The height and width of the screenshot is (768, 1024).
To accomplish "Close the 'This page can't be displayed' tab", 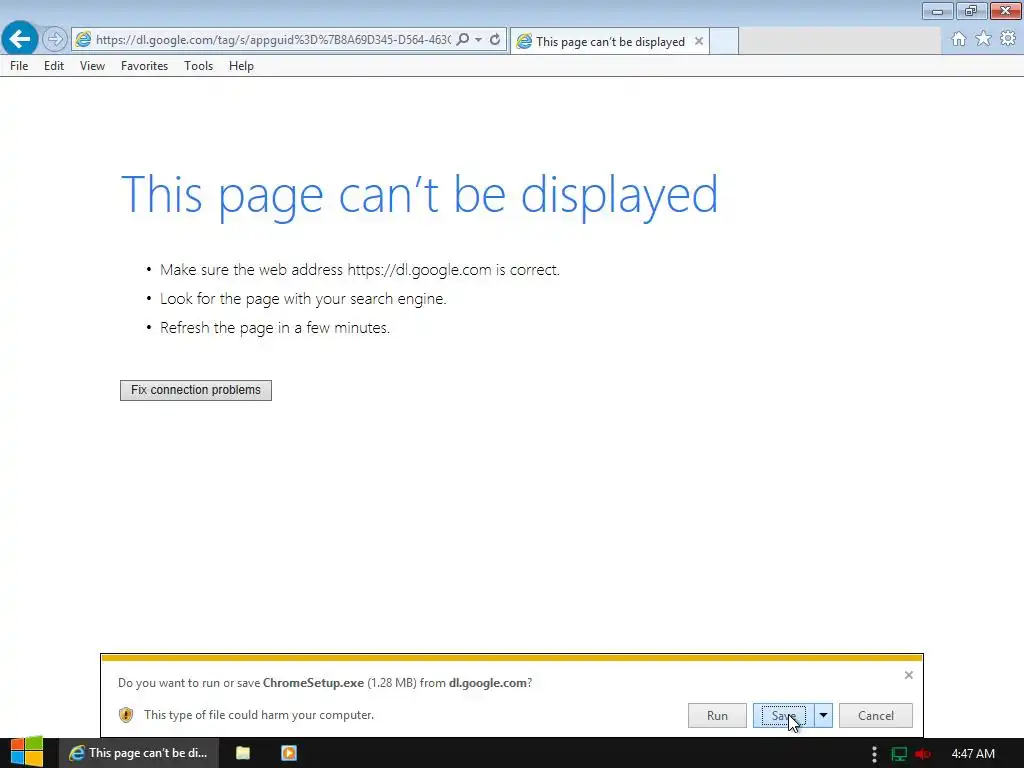I will click(x=699, y=41).
